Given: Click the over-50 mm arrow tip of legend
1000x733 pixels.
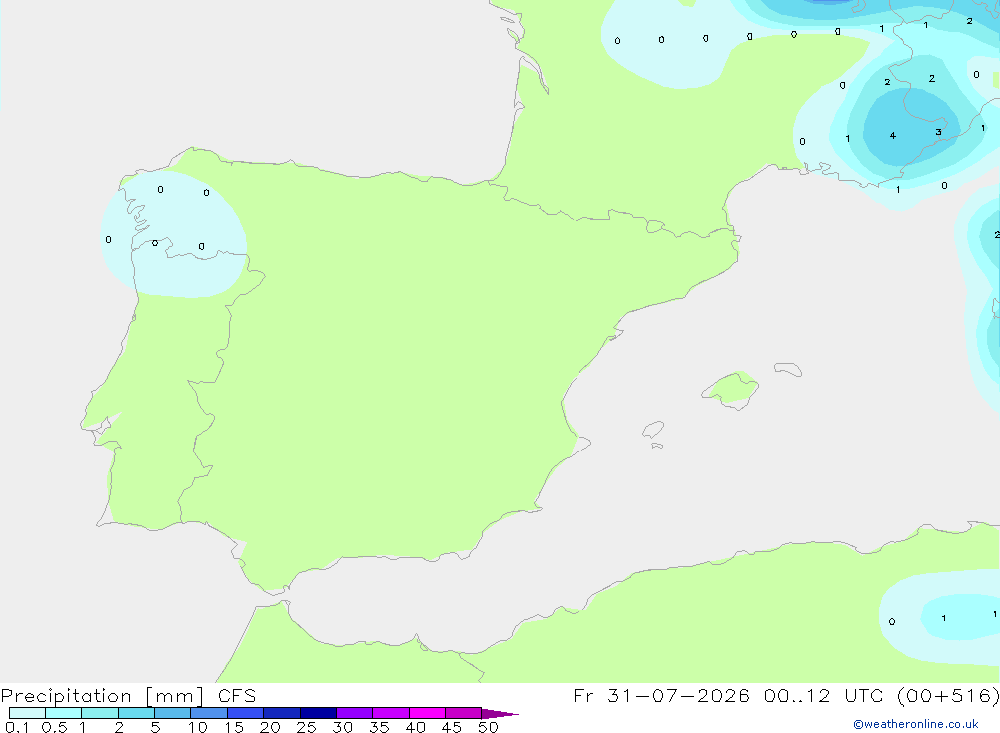Looking at the screenshot, I should tap(501, 713).
